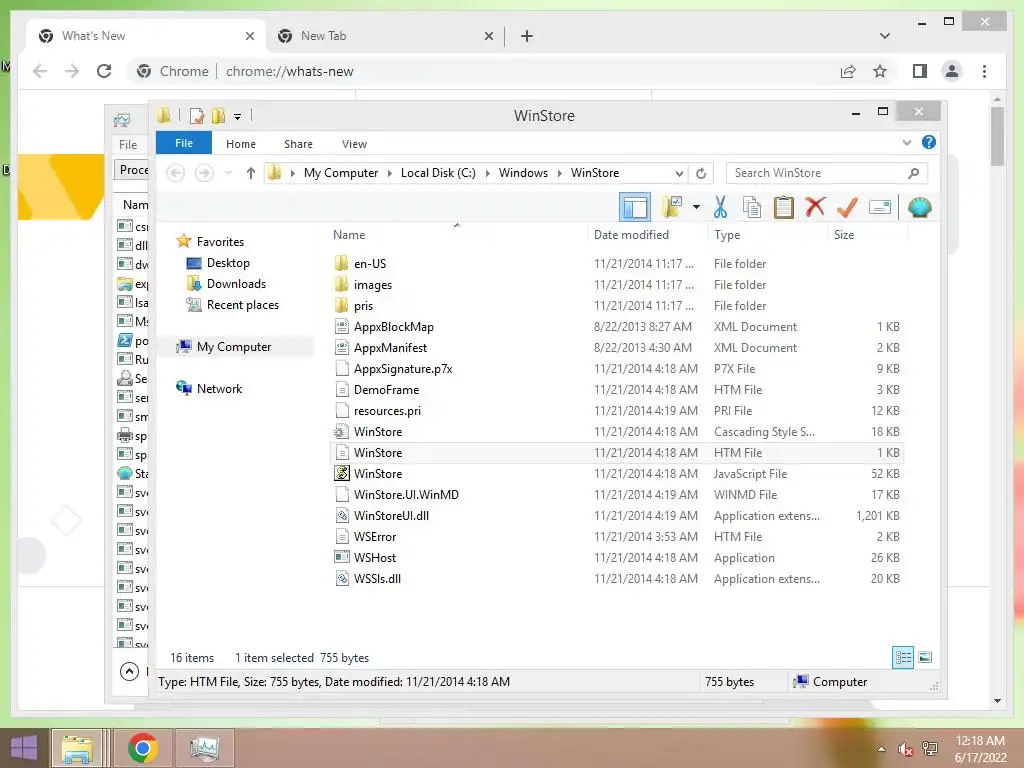Click My Computer in the address breadcrumb
This screenshot has width=1024, height=768.
point(341,173)
